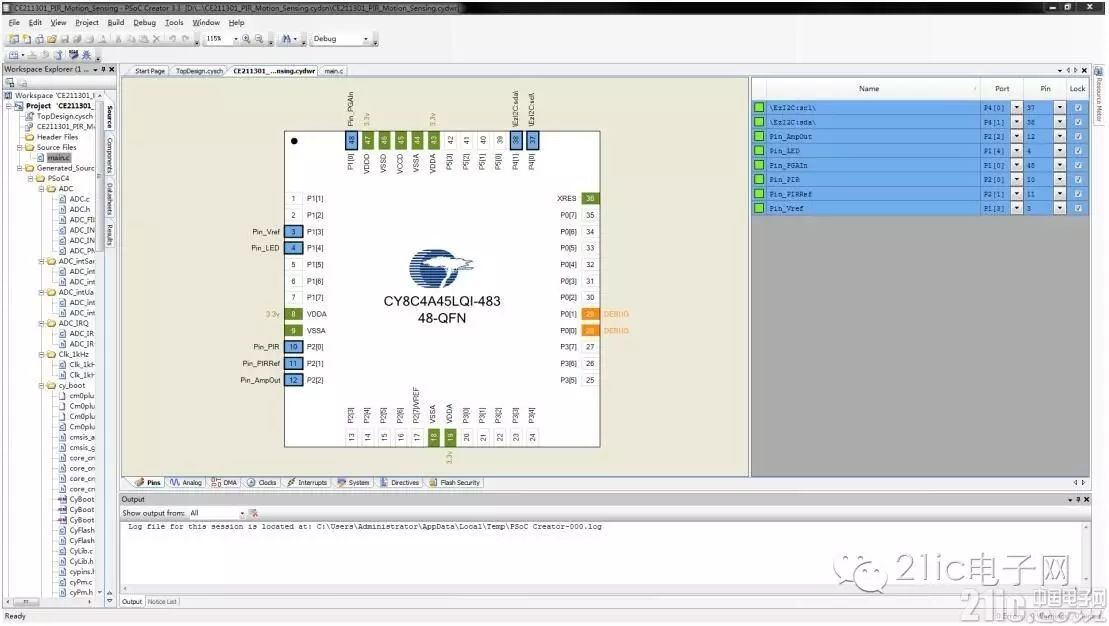Click the Save toolbar icon
This screenshot has width=1109, height=626.
click(x=64, y=39)
